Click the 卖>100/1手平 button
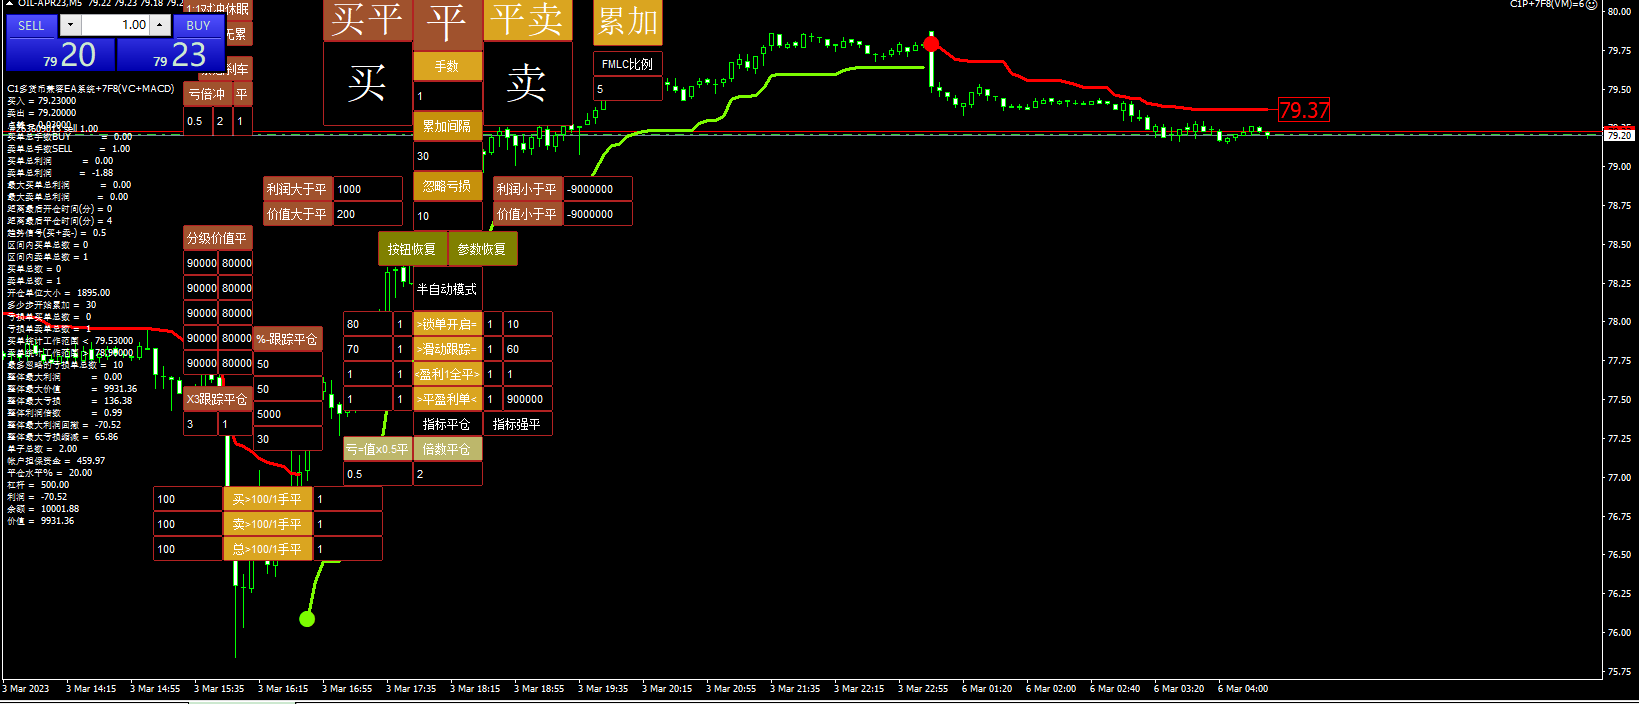The width and height of the screenshot is (1639, 704). coord(267,524)
